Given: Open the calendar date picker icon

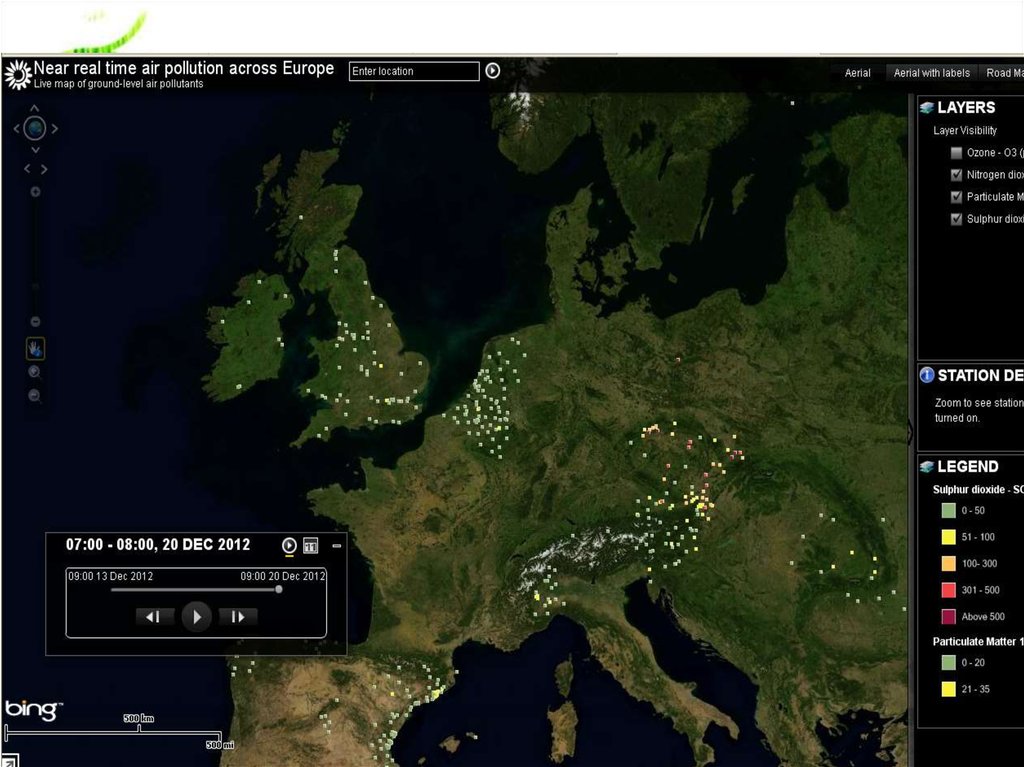Looking at the screenshot, I should click(x=310, y=546).
